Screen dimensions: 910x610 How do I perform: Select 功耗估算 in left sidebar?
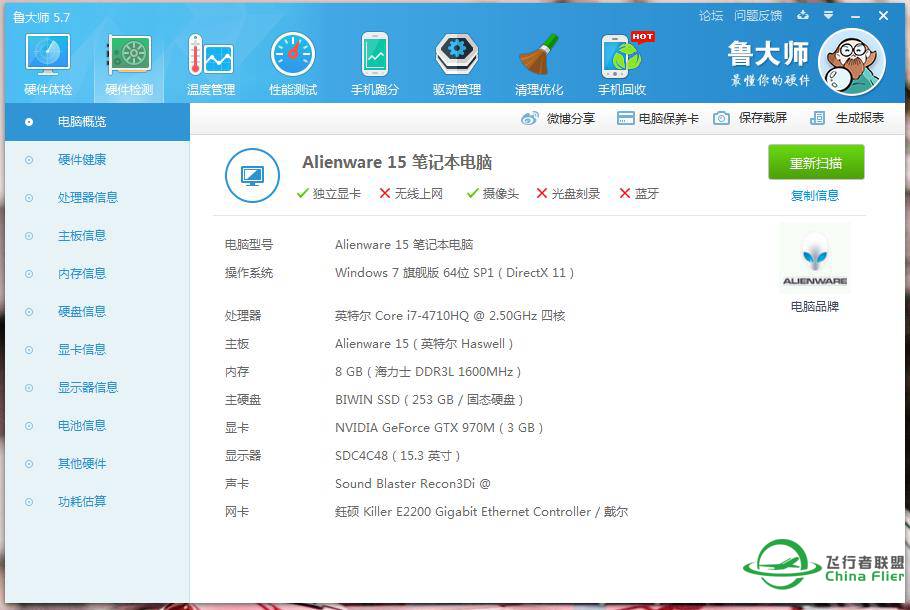tap(82, 502)
